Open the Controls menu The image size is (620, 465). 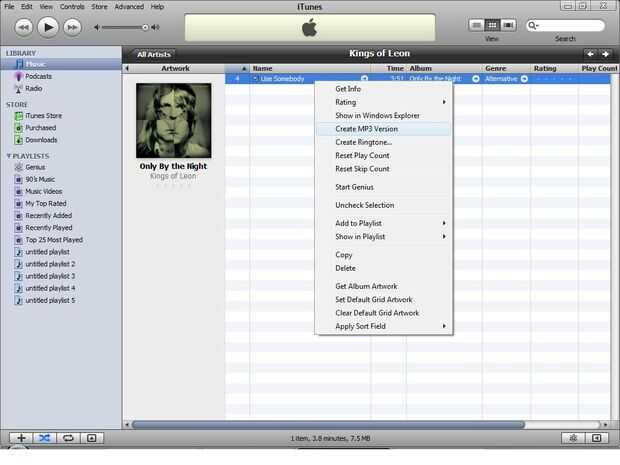[x=72, y=7]
